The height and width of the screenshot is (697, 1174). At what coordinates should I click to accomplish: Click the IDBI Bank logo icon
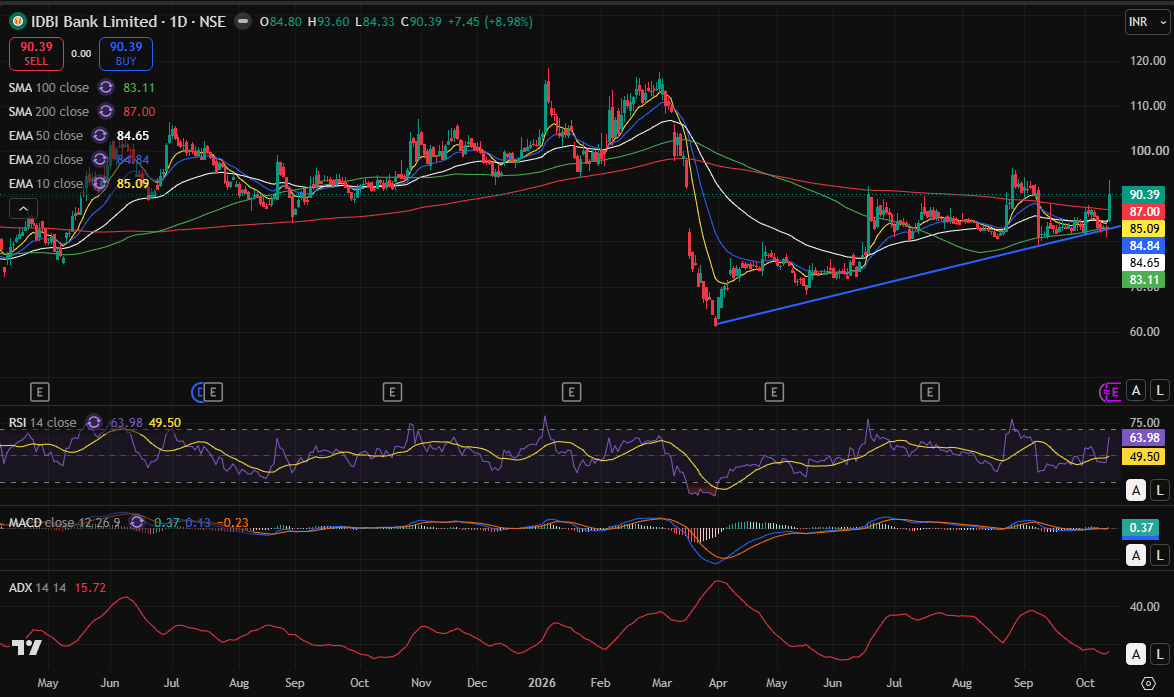(x=17, y=22)
